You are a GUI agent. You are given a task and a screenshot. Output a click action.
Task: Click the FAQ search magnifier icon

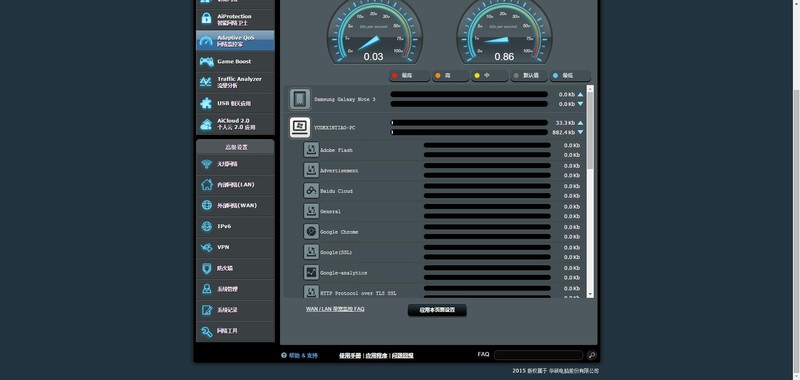pyautogui.click(x=591, y=355)
